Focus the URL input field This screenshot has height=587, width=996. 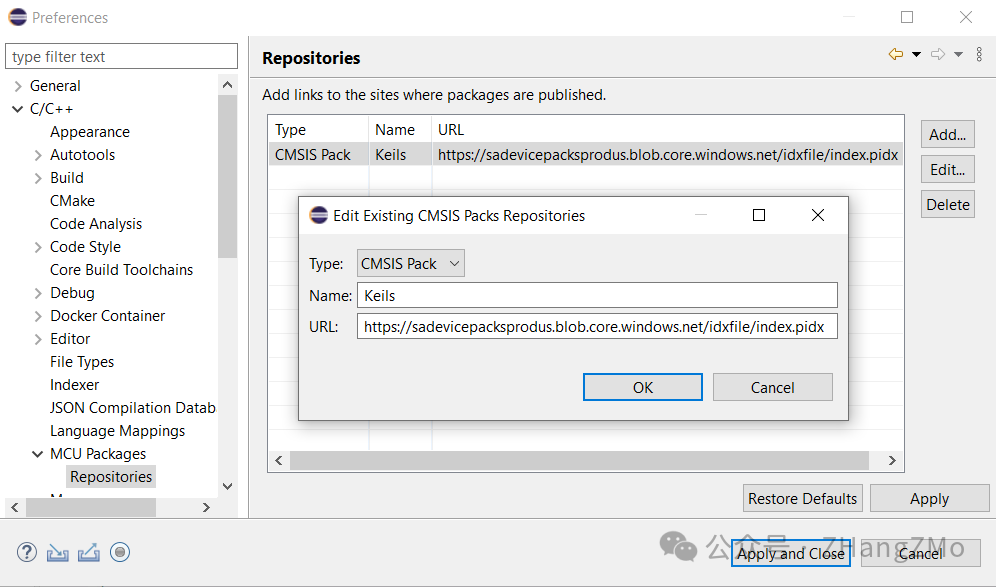[597, 327]
